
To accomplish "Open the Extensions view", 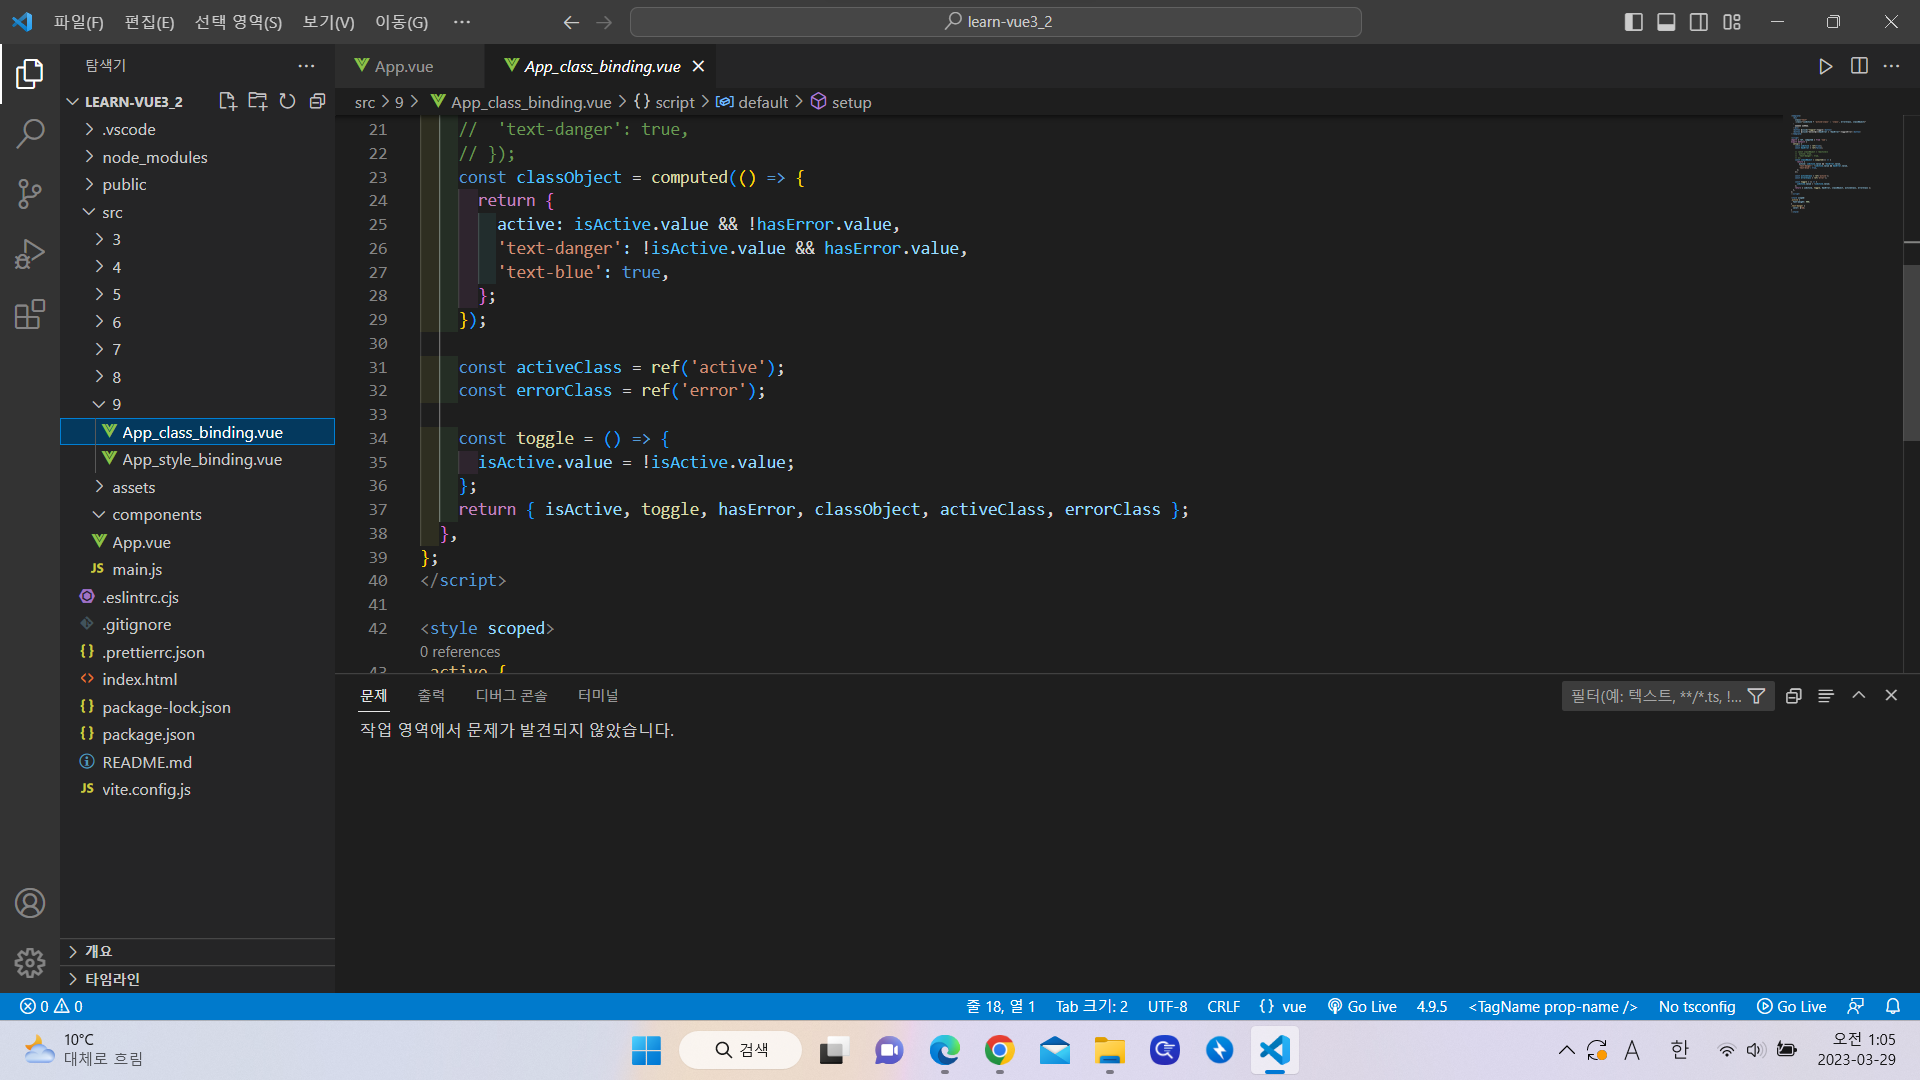I will tap(30, 314).
